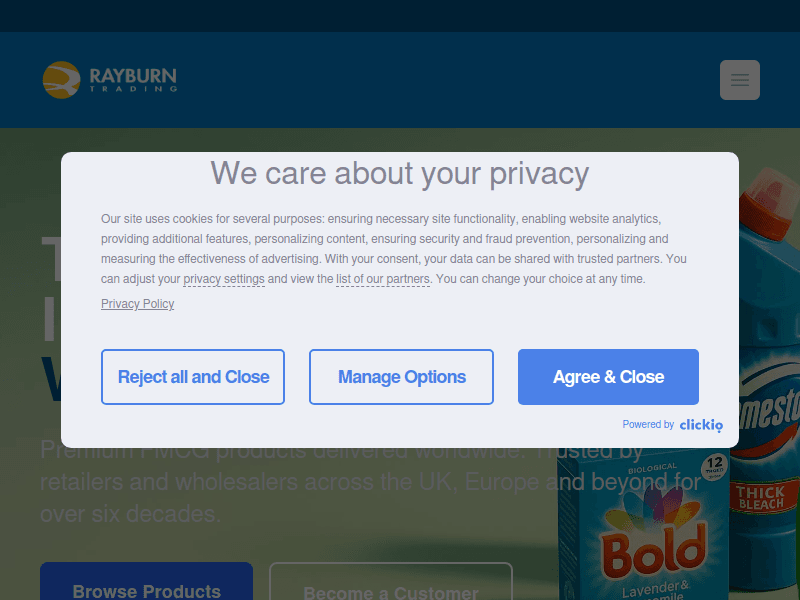
Task: Open the Privacy Policy link
Action: pos(137,304)
